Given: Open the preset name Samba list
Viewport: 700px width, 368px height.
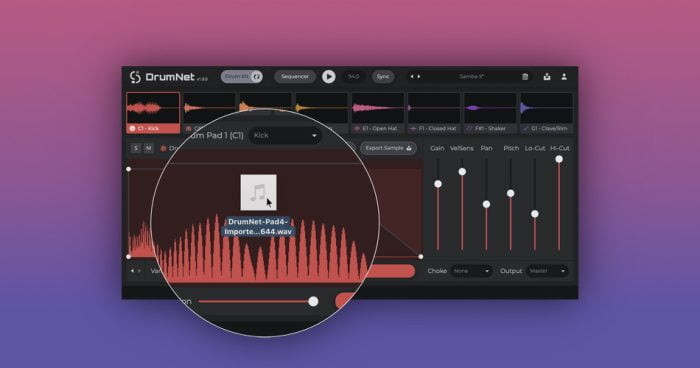Looking at the screenshot, I should pos(471,77).
